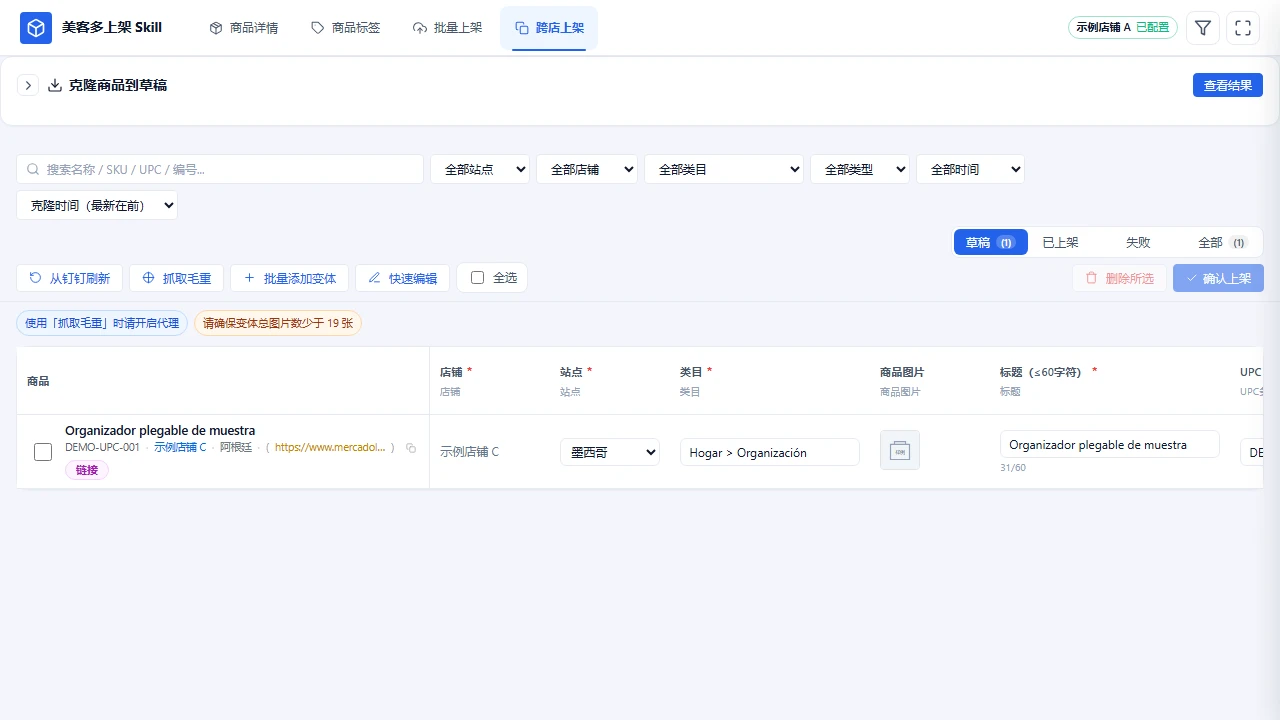1280x720 pixels.
Task: Select the 跨店上架 tab
Action: click(549, 28)
